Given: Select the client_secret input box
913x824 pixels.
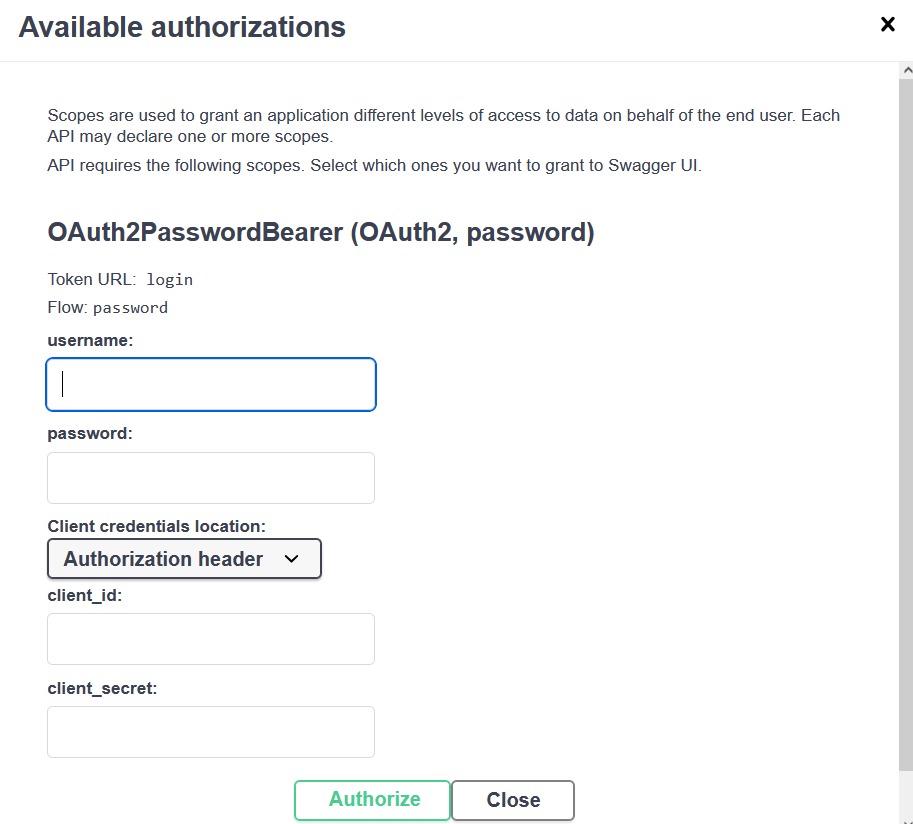Looking at the screenshot, I should [x=211, y=732].
